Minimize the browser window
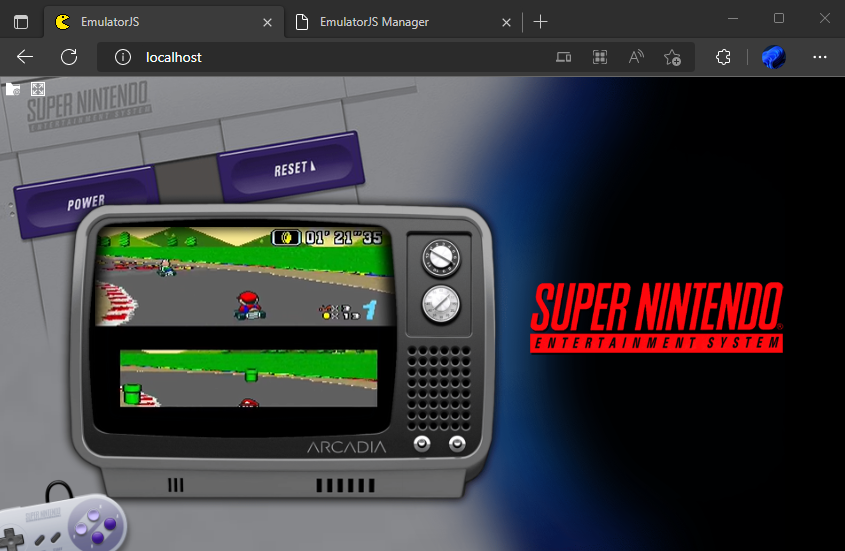The height and width of the screenshot is (551, 845). [x=733, y=19]
